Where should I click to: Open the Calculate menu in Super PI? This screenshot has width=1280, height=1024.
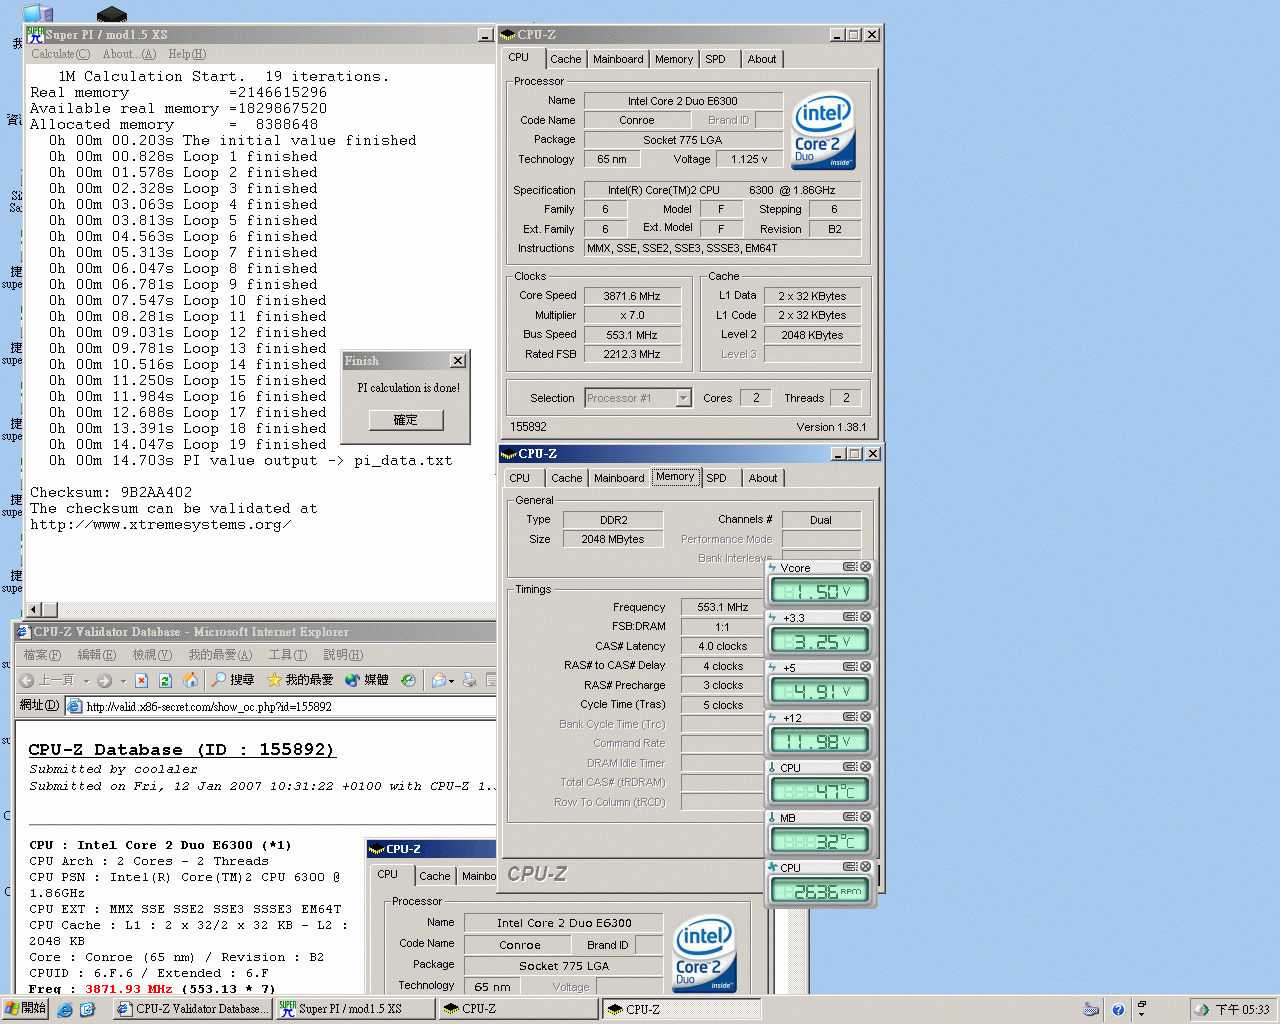[60, 54]
